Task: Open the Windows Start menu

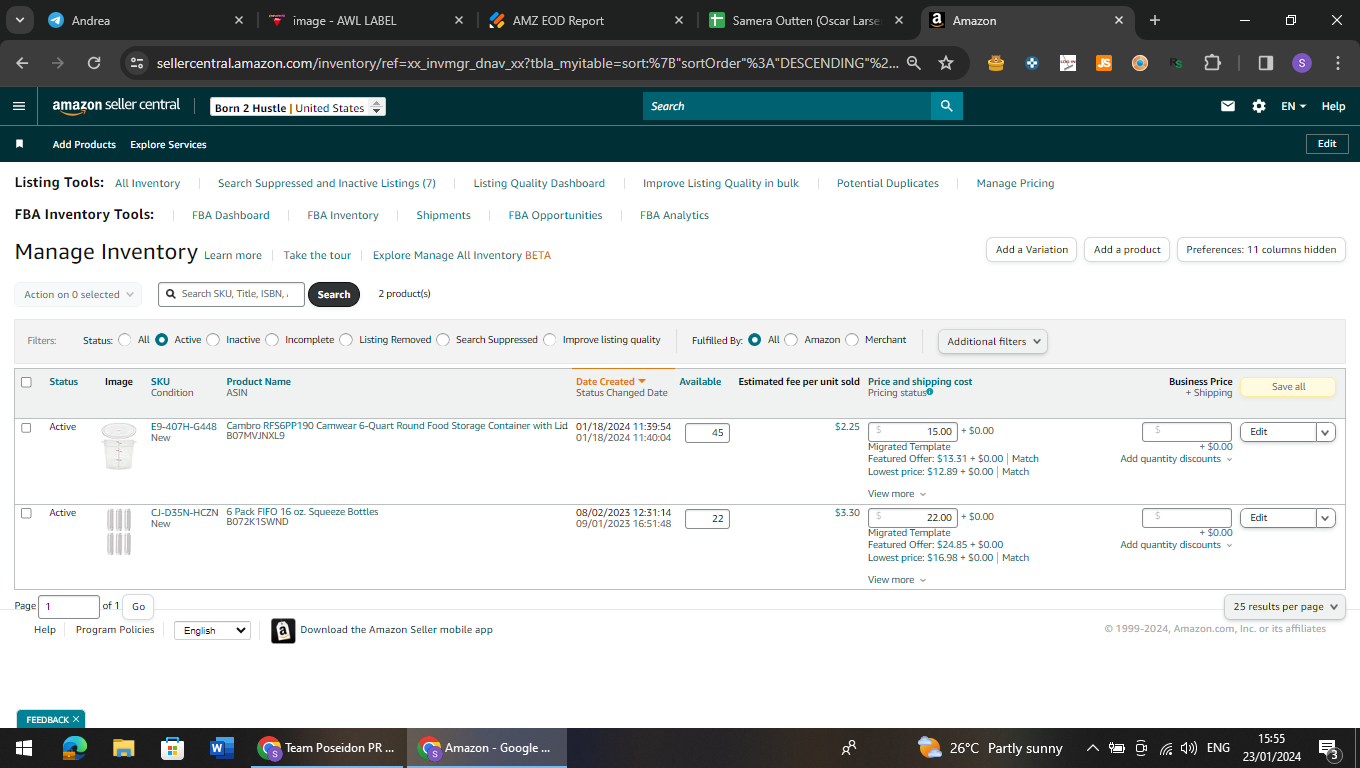Action: 24,748
